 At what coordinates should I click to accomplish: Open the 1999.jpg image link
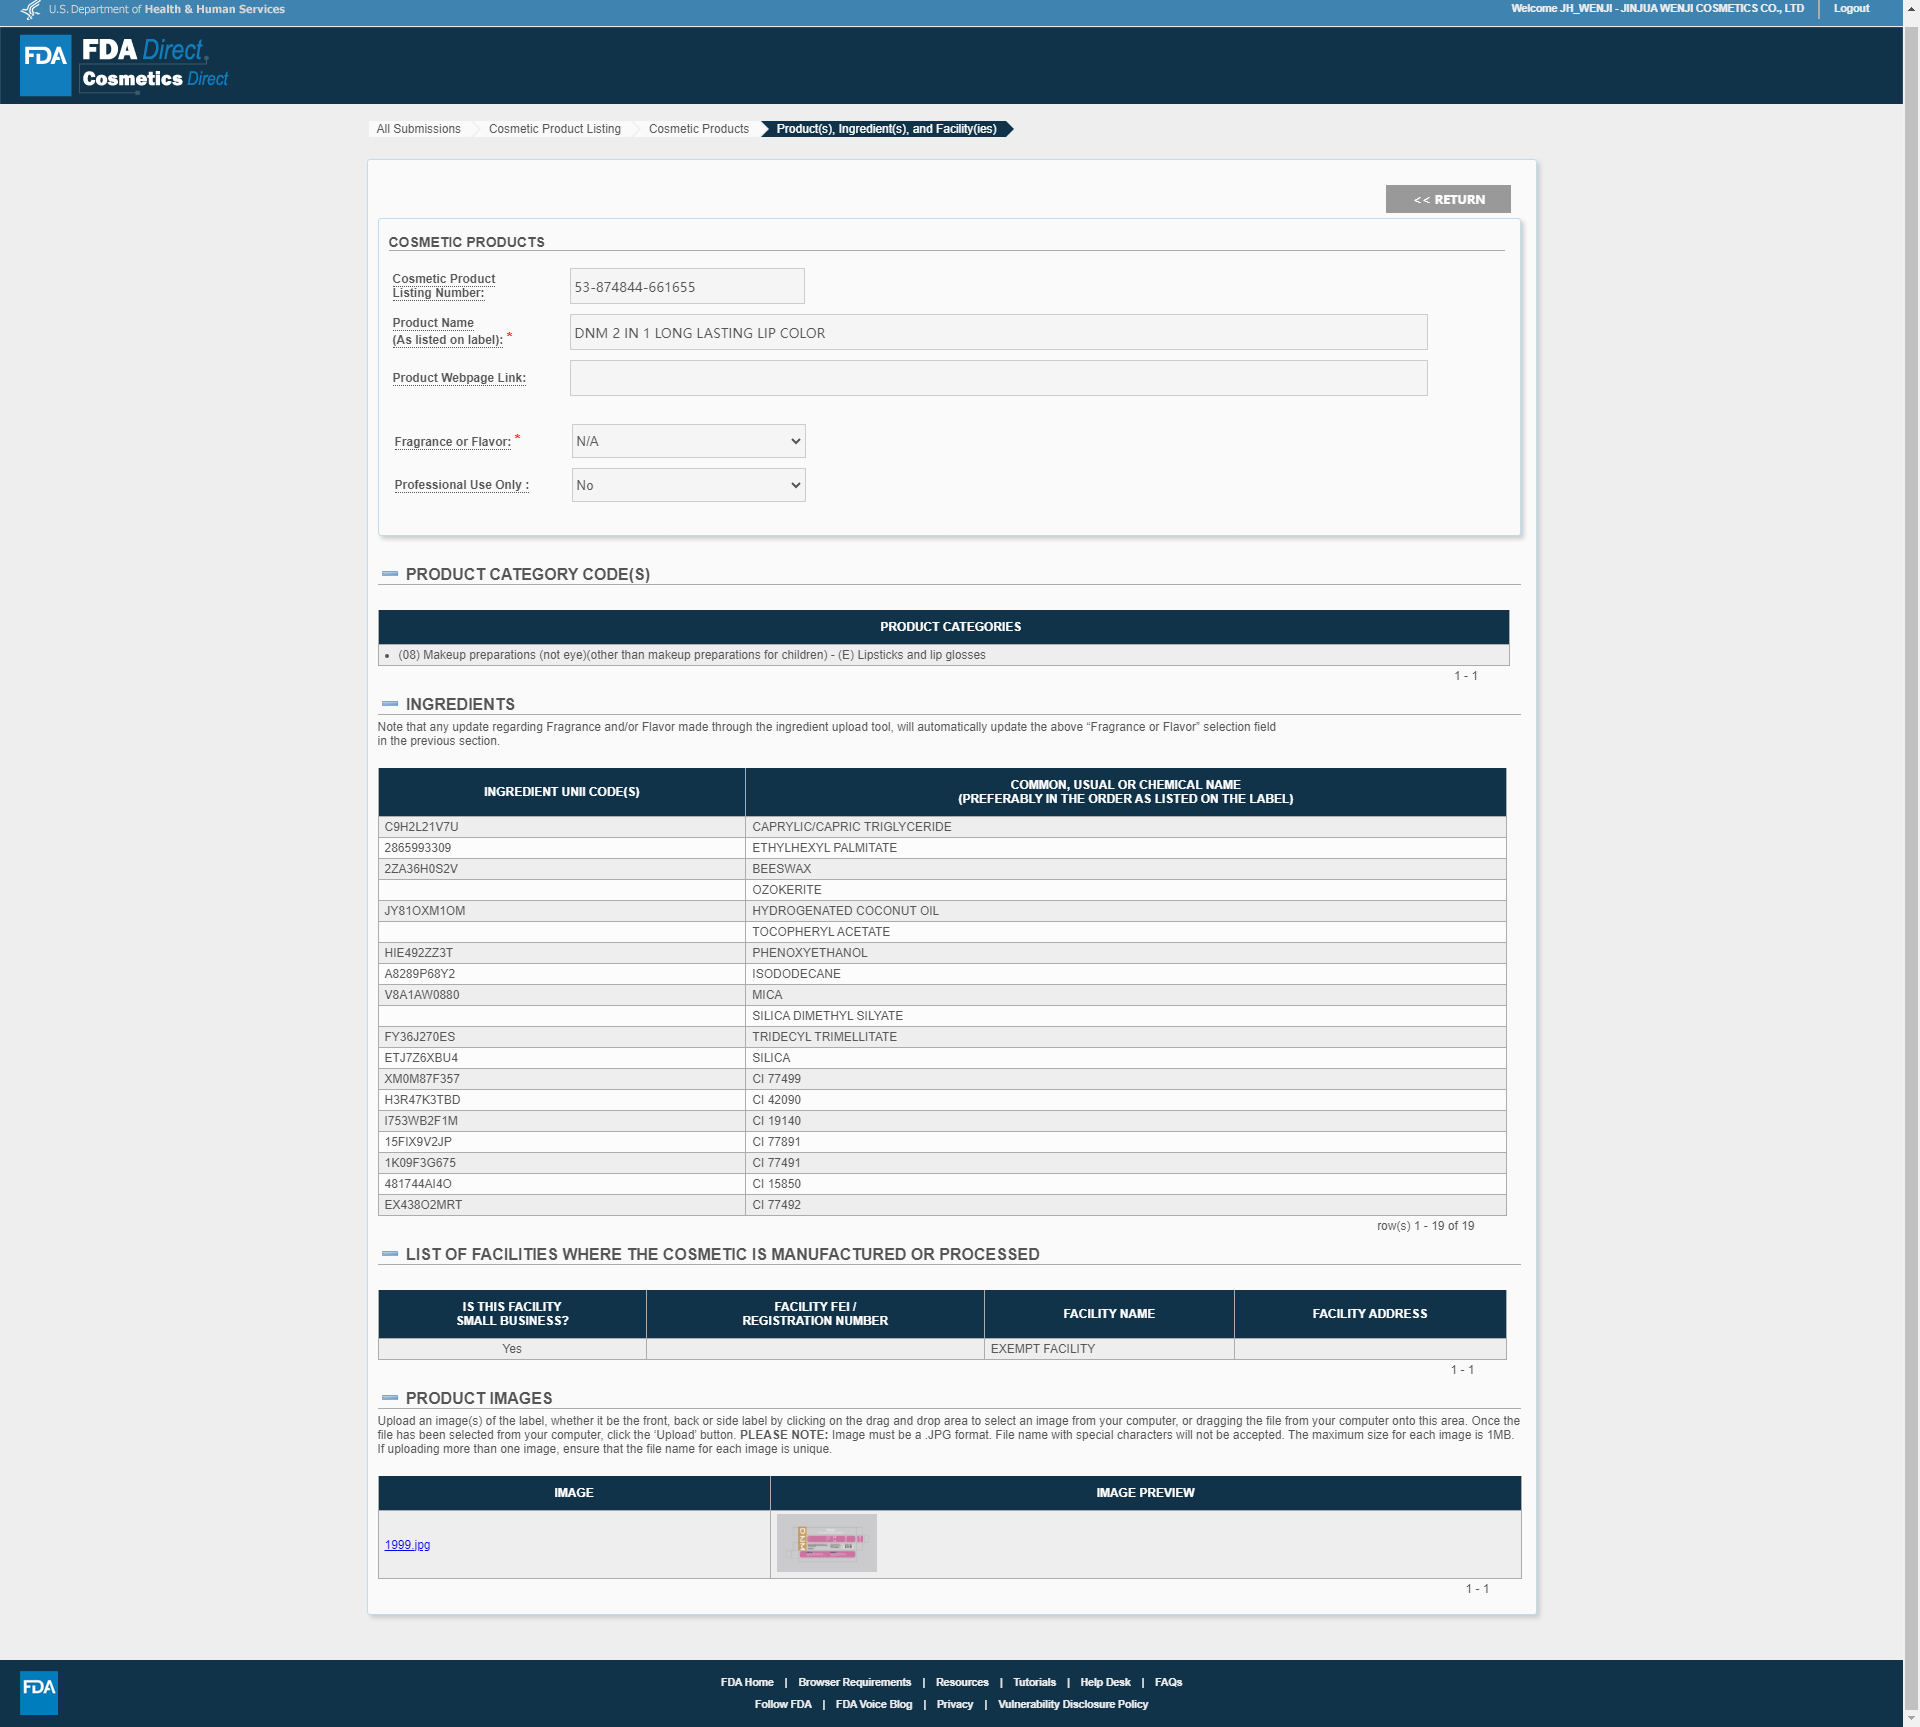[407, 1545]
